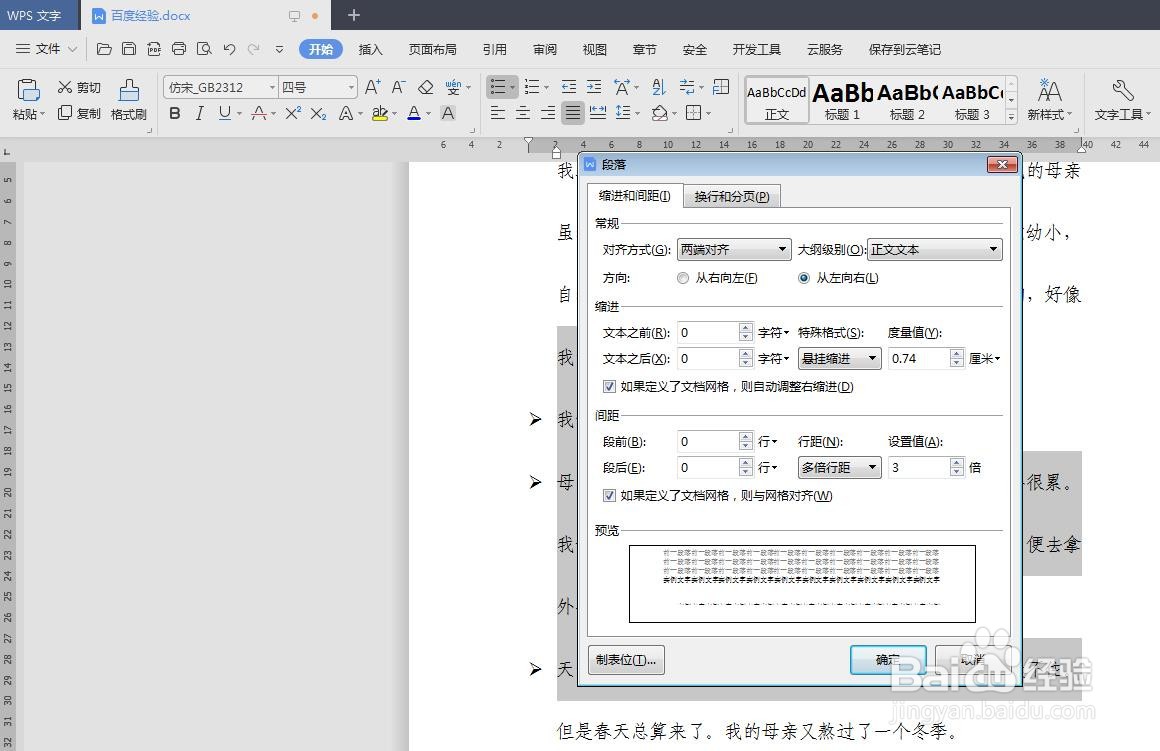Select the 正文 style

[777, 100]
